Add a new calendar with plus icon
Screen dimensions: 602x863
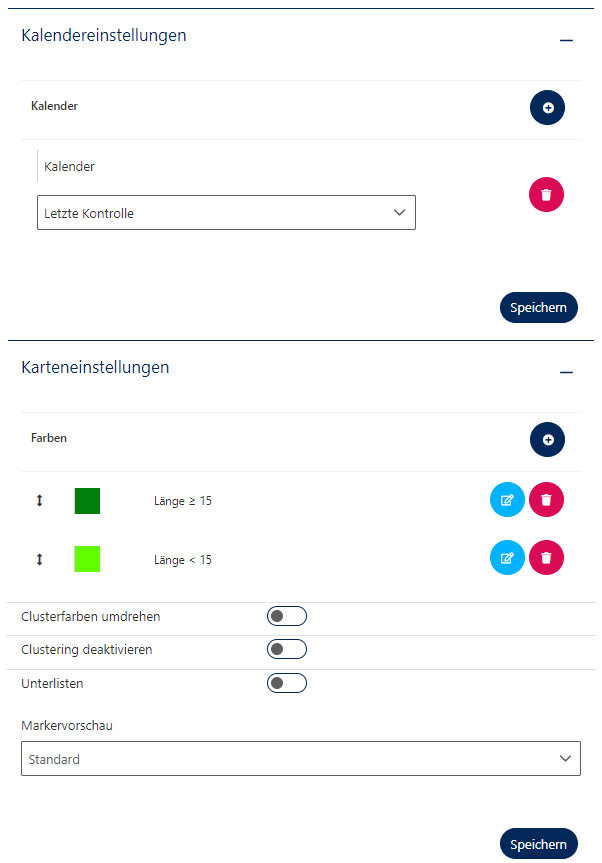click(x=547, y=107)
